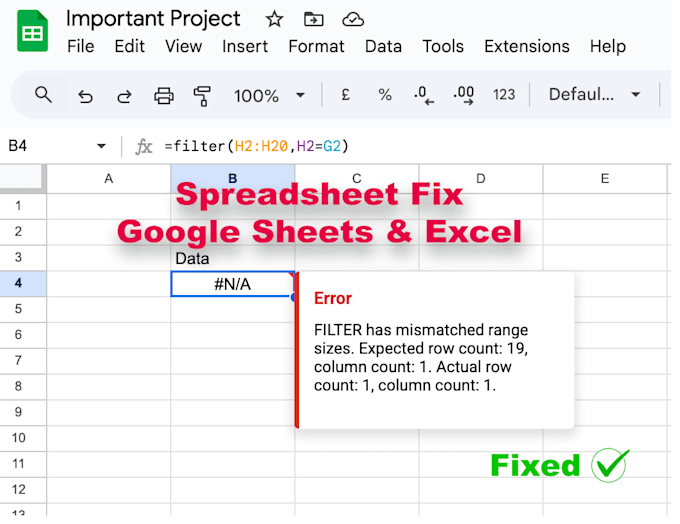Open more number formats 123
This screenshot has height=524, width=680.
[504, 95]
